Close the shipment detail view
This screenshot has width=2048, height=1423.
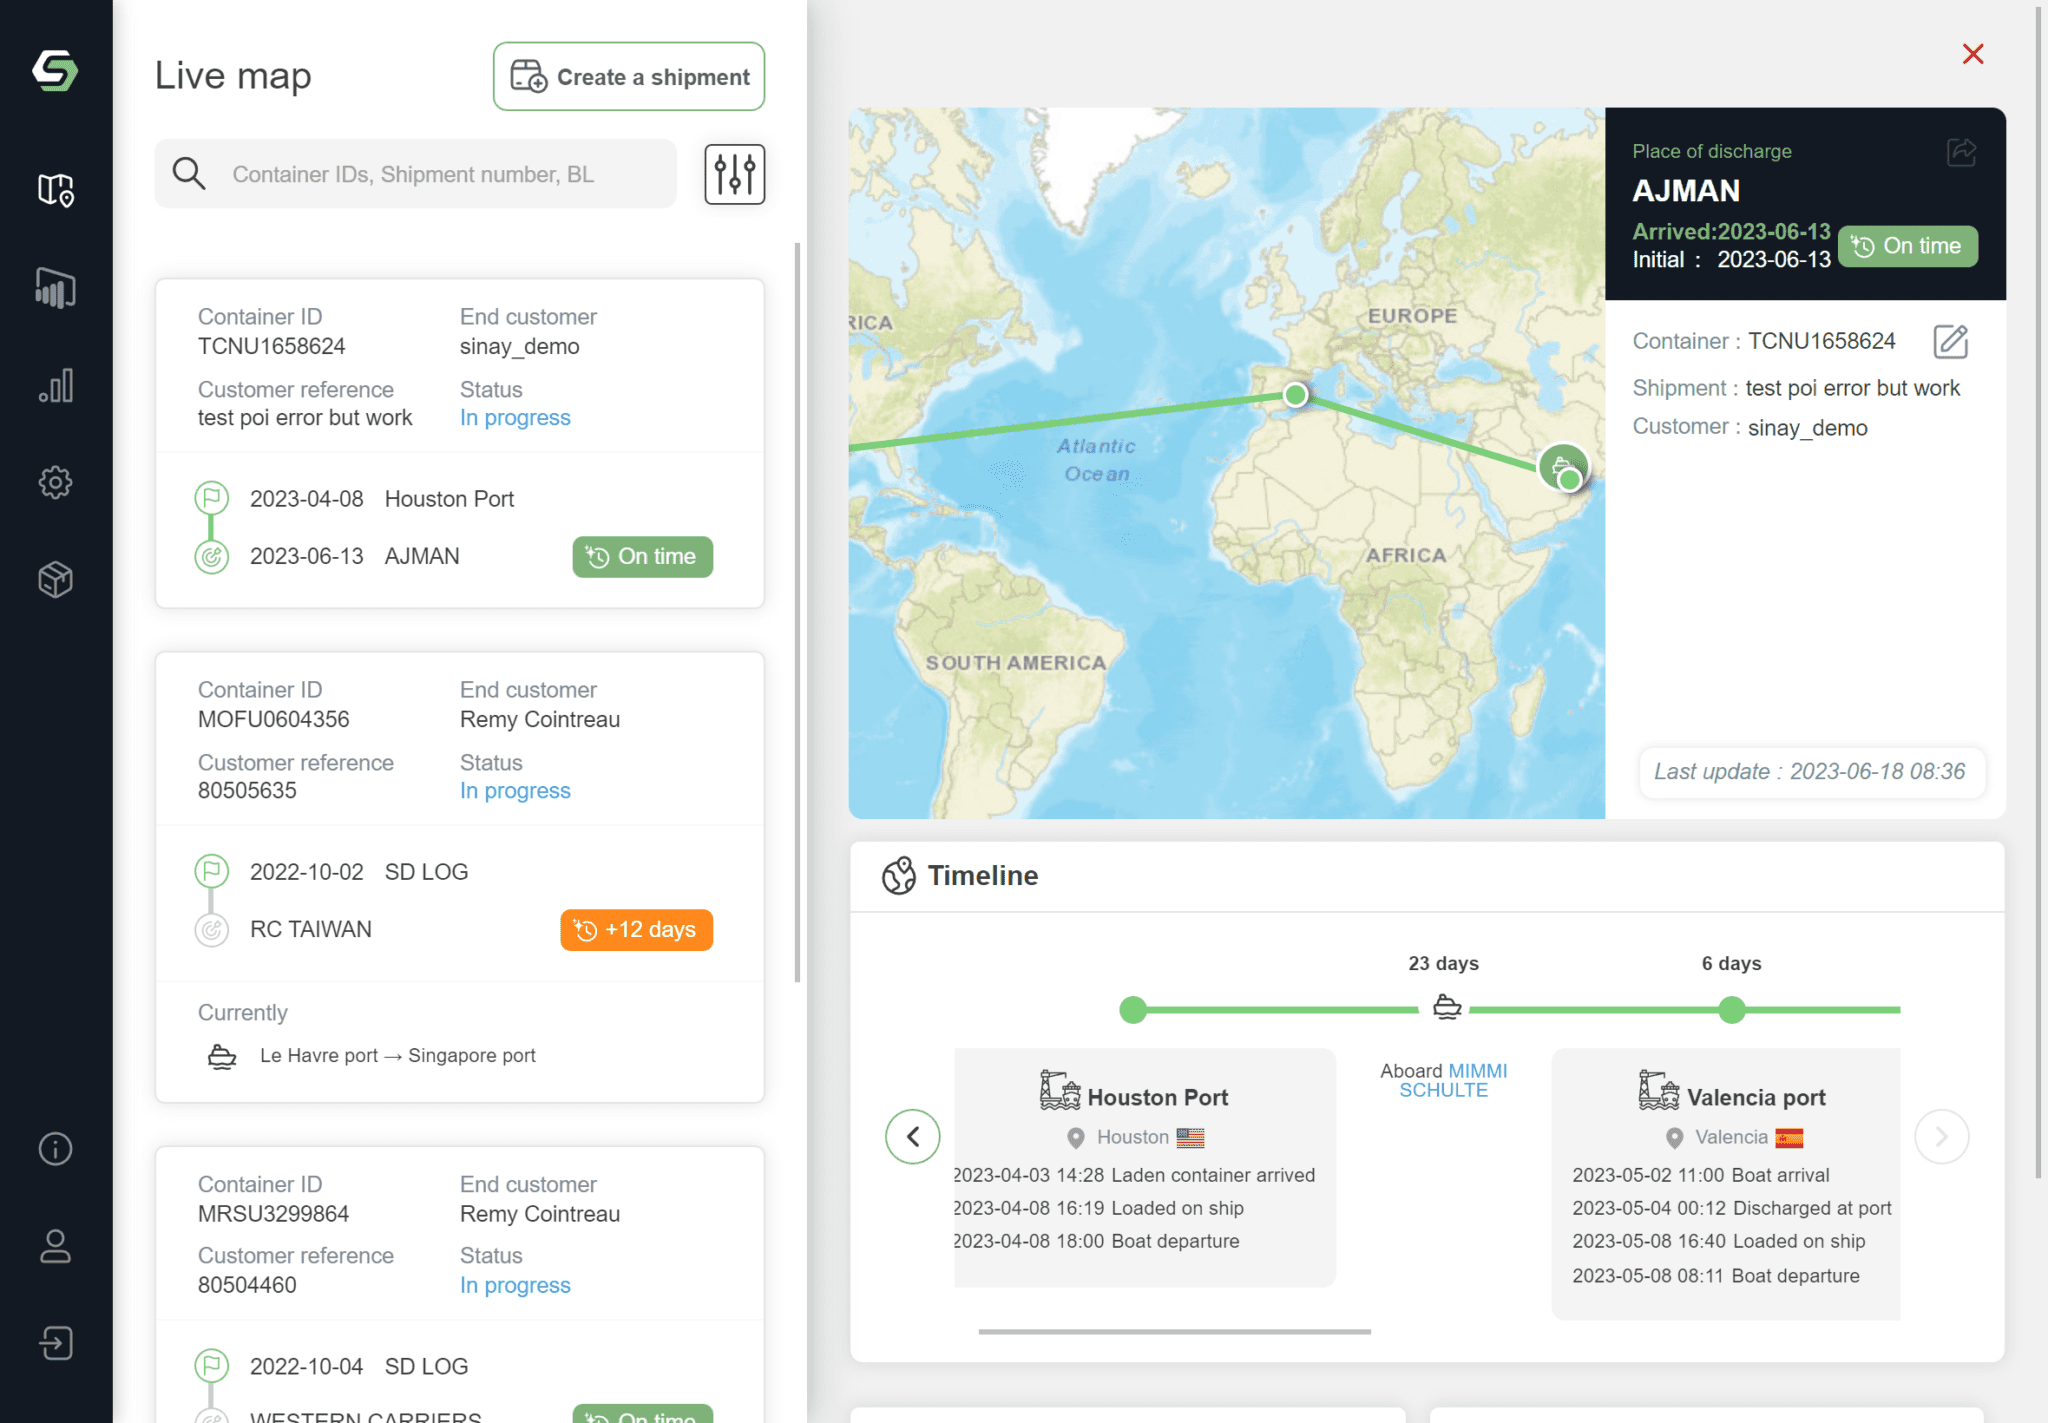click(x=1972, y=54)
